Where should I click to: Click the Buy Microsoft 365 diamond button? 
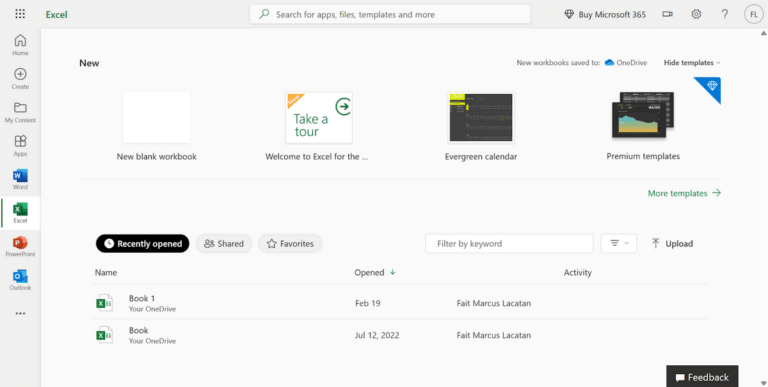coord(605,14)
